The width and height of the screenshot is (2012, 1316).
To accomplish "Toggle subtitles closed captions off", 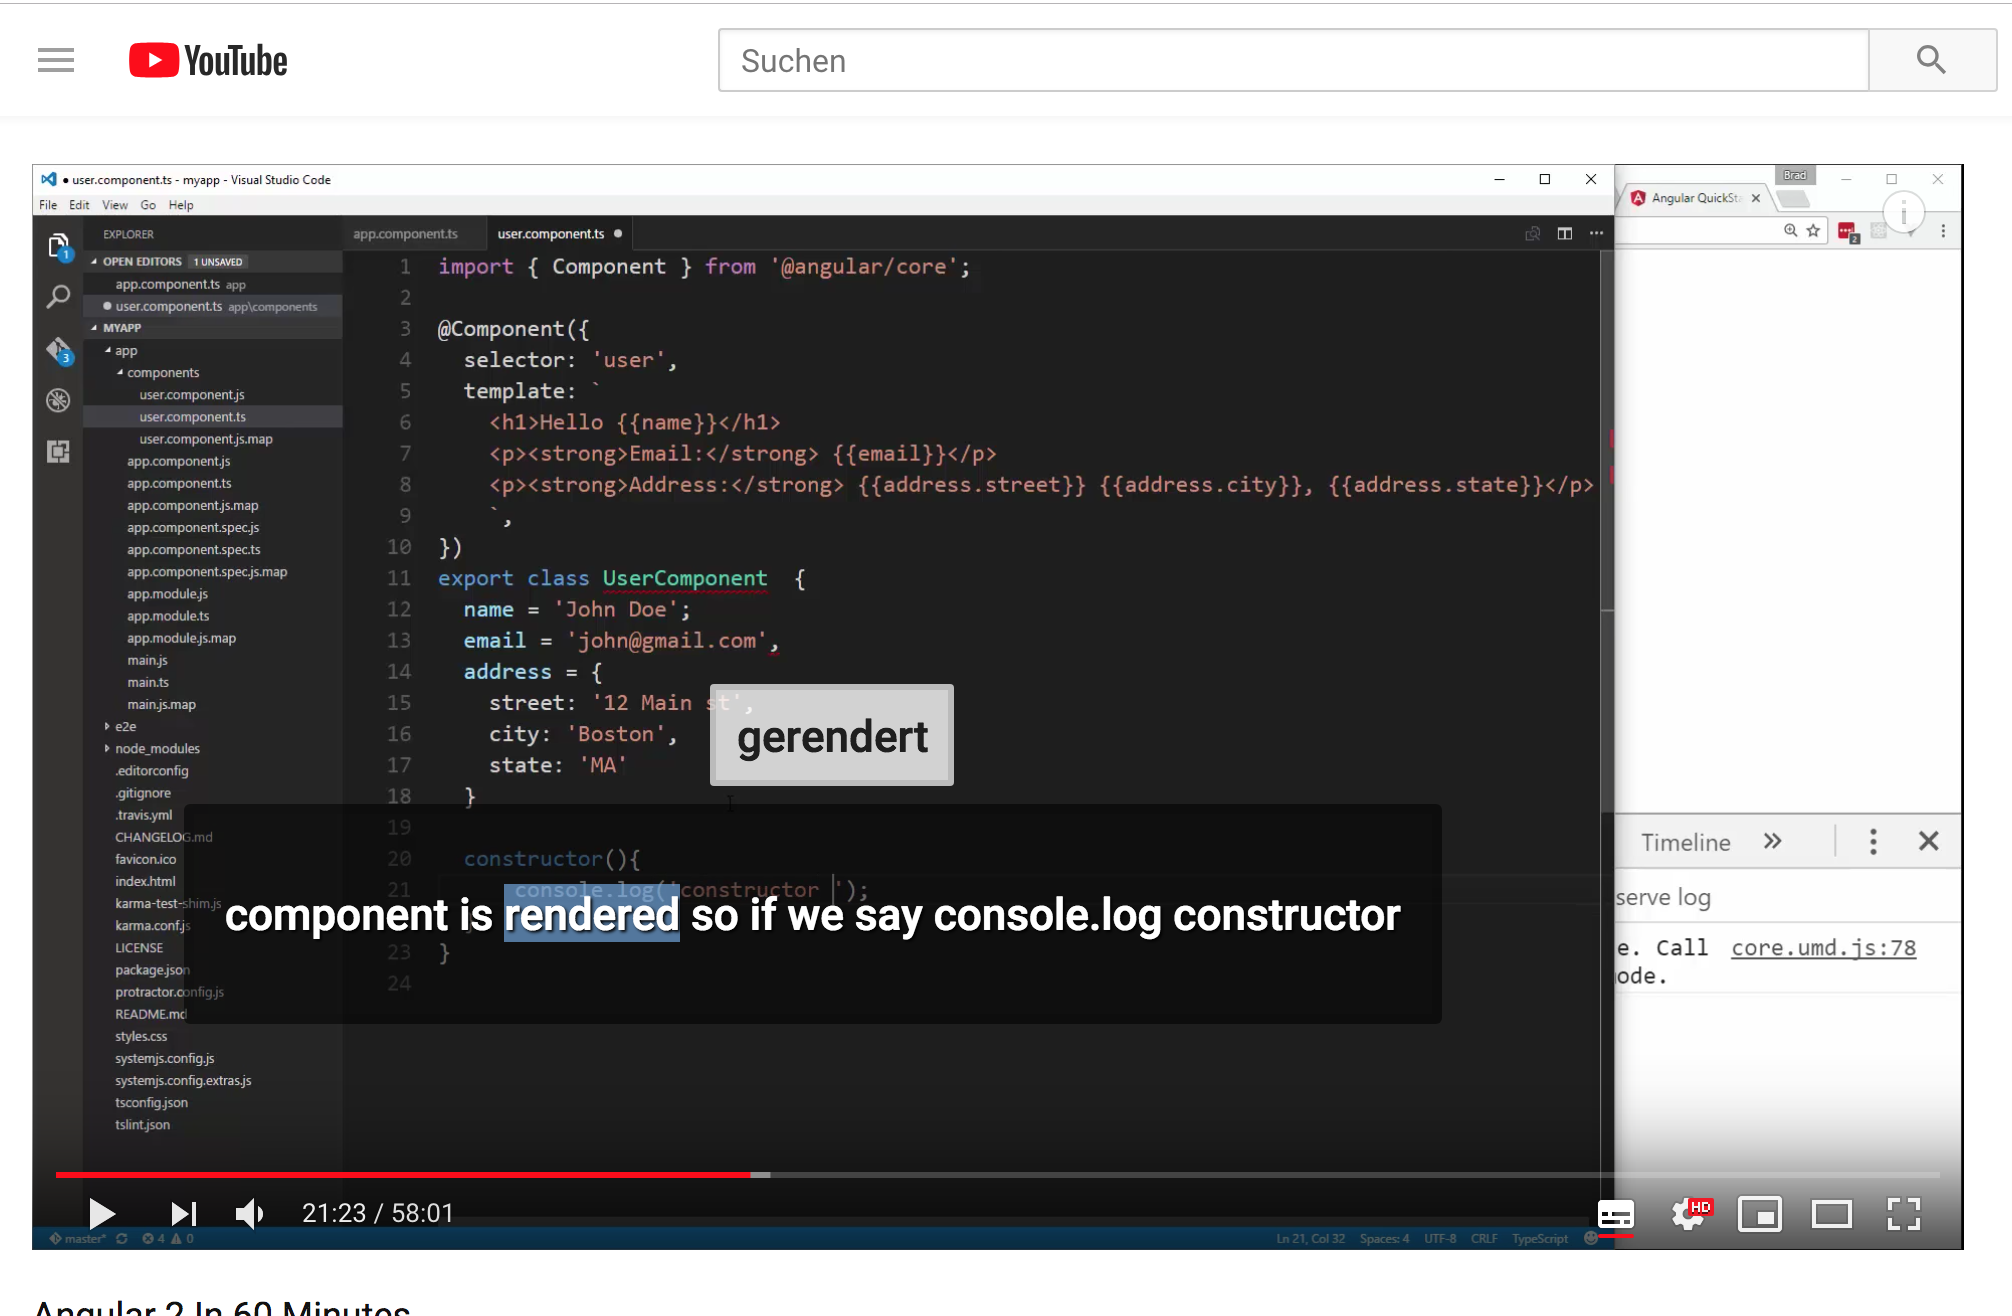I will (x=1615, y=1215).
